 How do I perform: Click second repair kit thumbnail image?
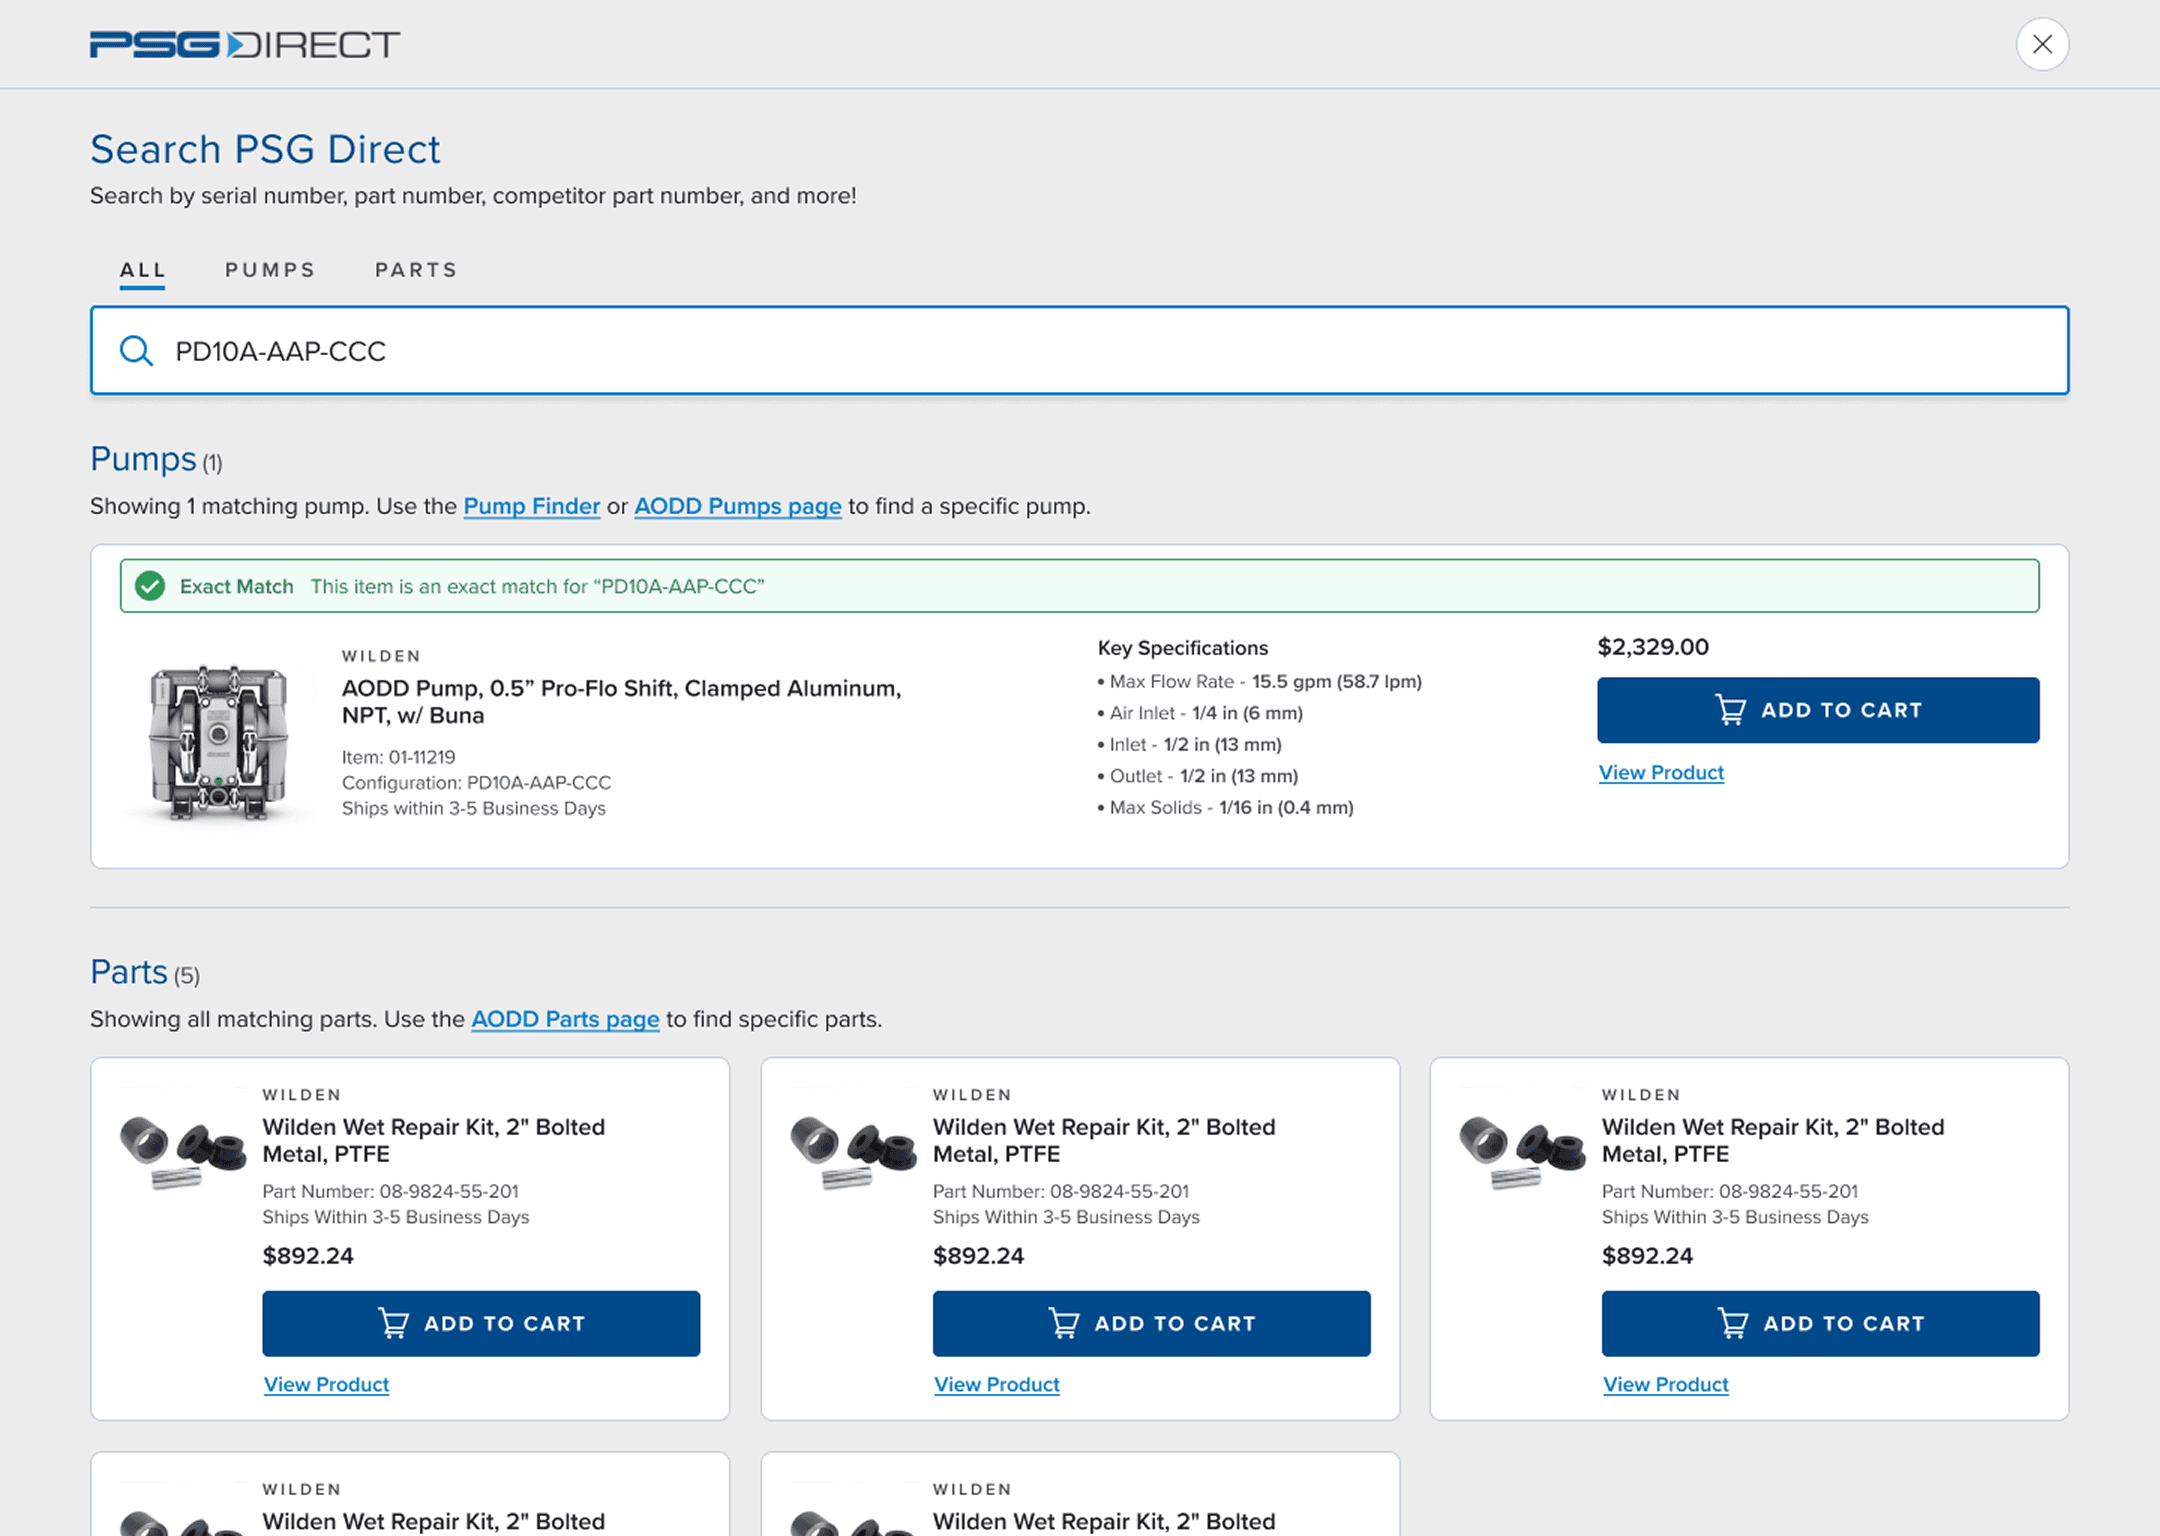853,1152
